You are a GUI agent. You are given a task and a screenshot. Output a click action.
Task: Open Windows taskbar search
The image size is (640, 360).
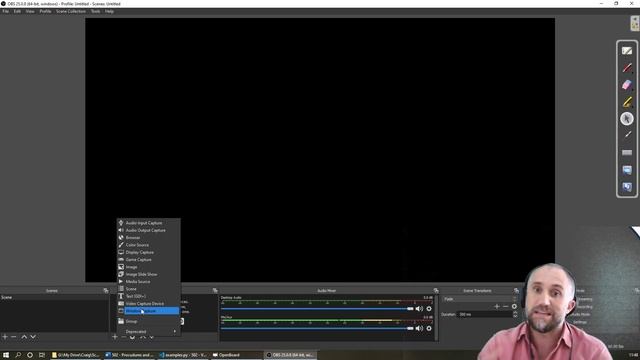click(x=18, y=355)
